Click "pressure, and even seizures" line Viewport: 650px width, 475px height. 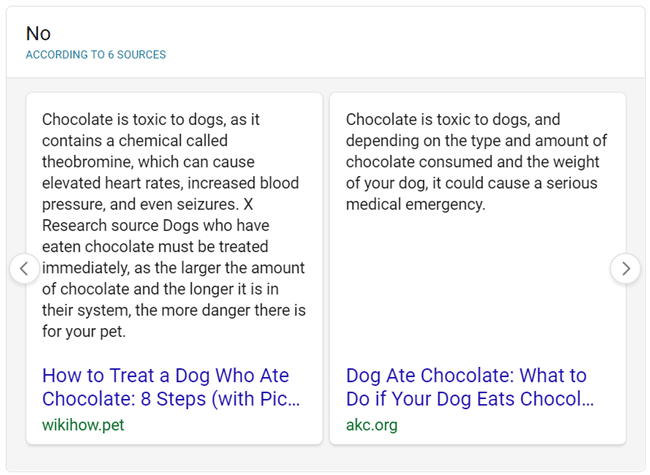(x=140, y=204)
